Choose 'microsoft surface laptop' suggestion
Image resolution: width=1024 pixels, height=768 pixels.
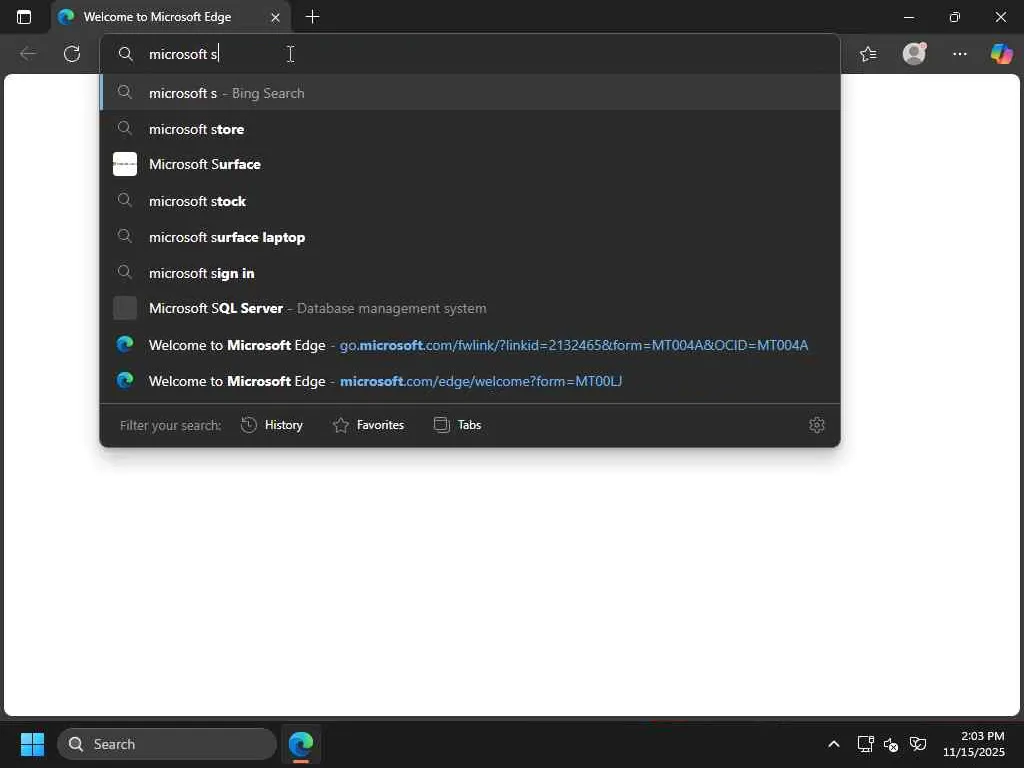point(470,236)
